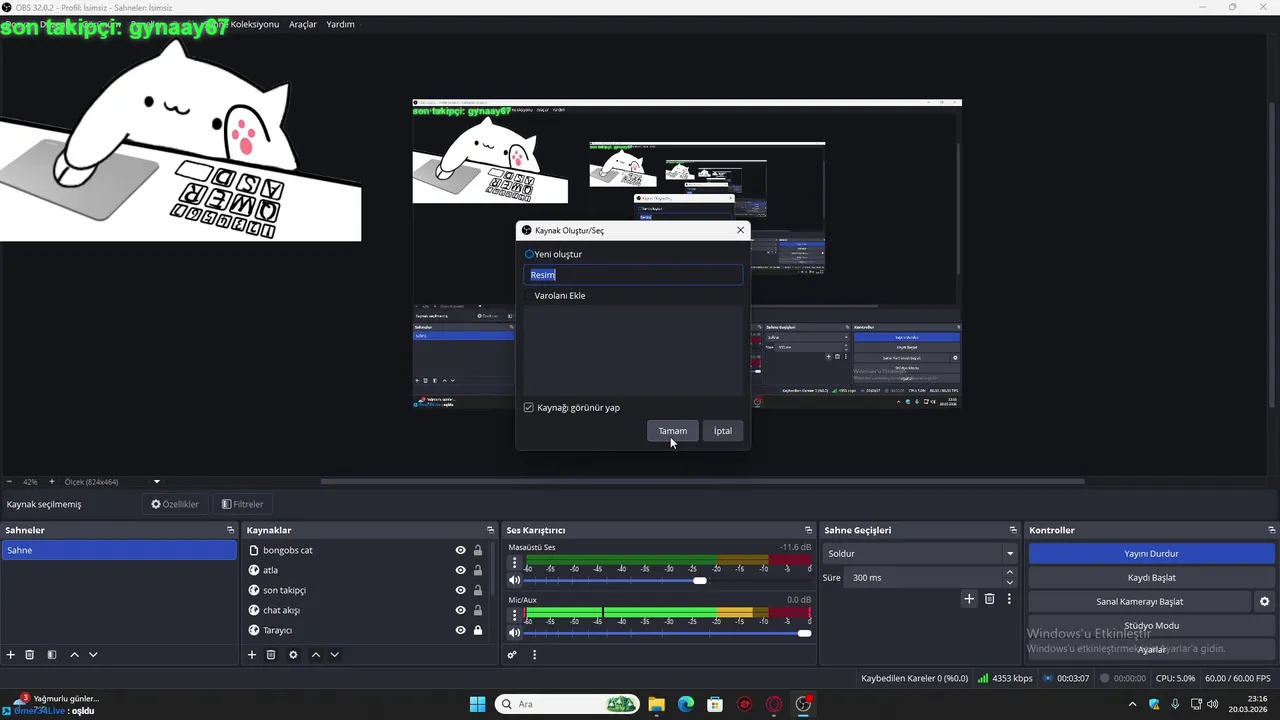The image size is (1280, 720).
Task: Decrease transition duration with down arrow
Action: (x=1009, y=583)
